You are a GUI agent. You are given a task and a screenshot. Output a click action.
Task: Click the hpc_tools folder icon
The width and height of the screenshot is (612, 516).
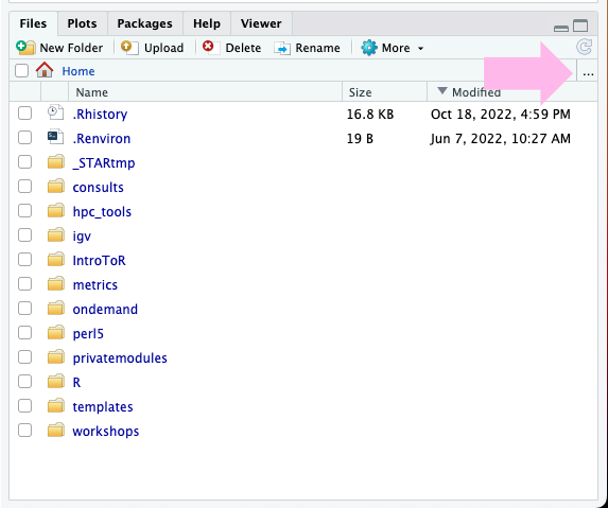pyautogui.click(x=56, y=211)
